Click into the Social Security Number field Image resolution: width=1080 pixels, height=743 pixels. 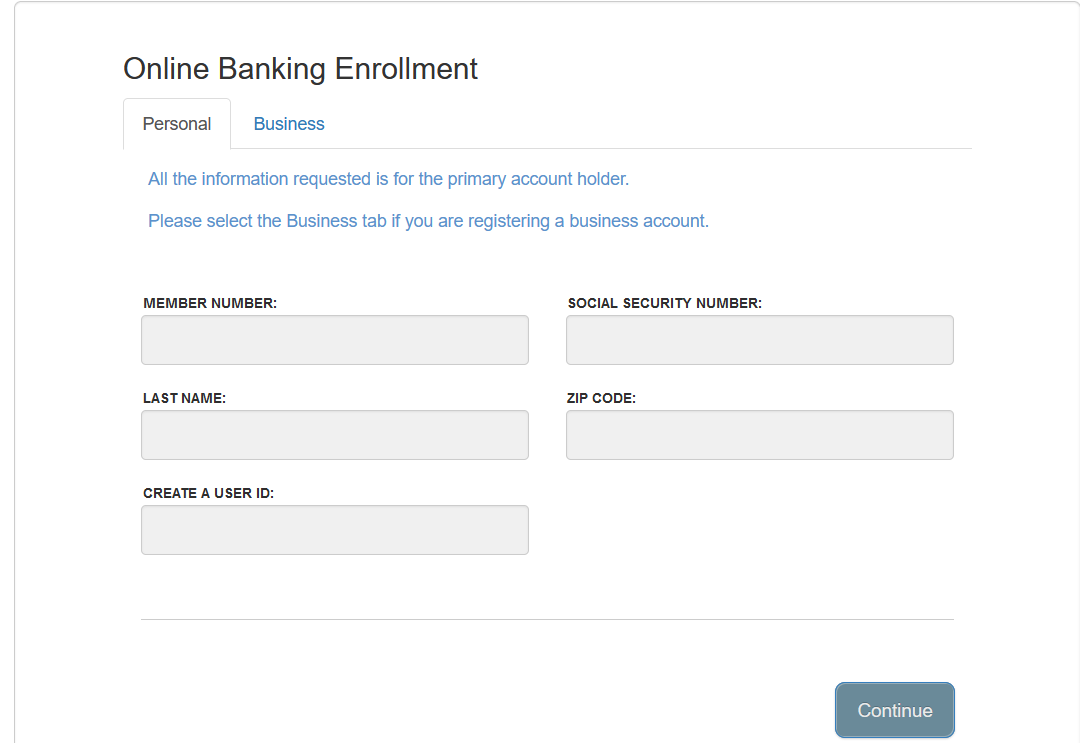(x=760, y=340)
